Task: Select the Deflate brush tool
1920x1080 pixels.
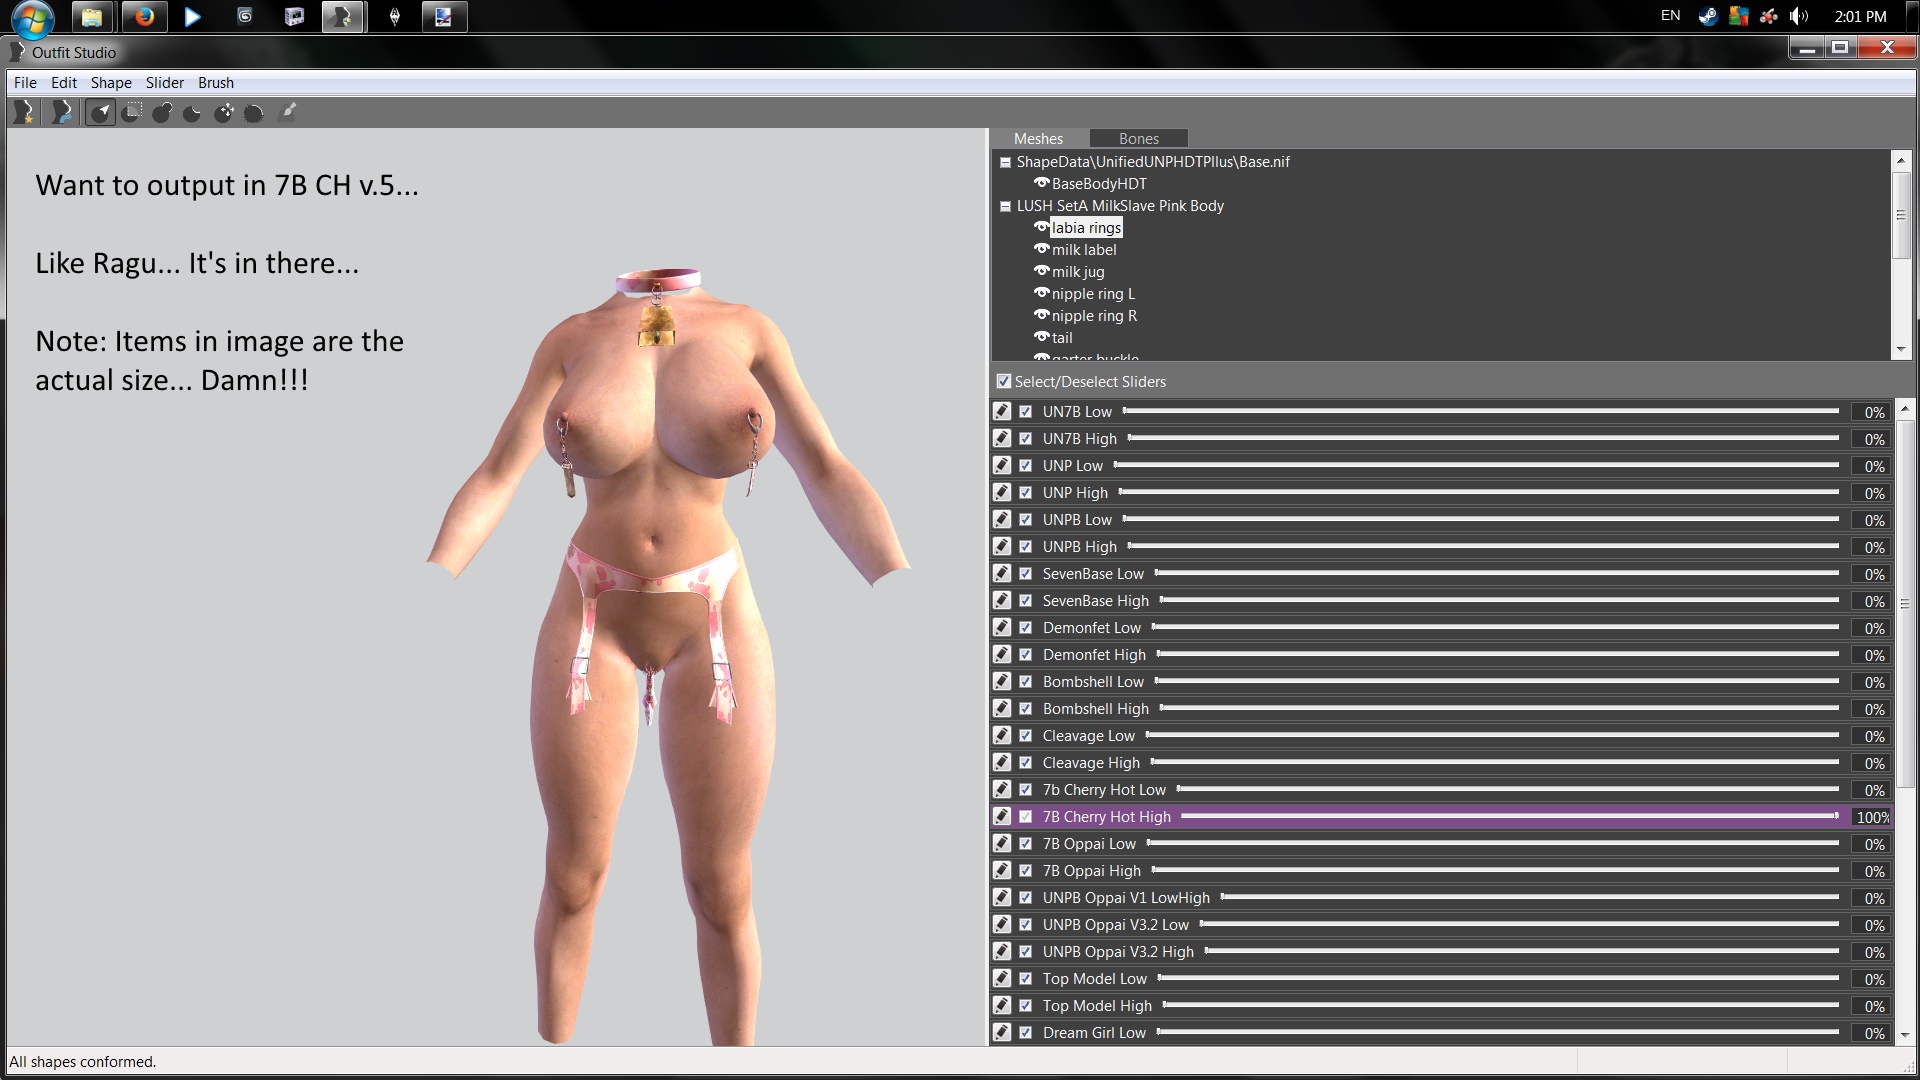Action: tap(193, 113)
